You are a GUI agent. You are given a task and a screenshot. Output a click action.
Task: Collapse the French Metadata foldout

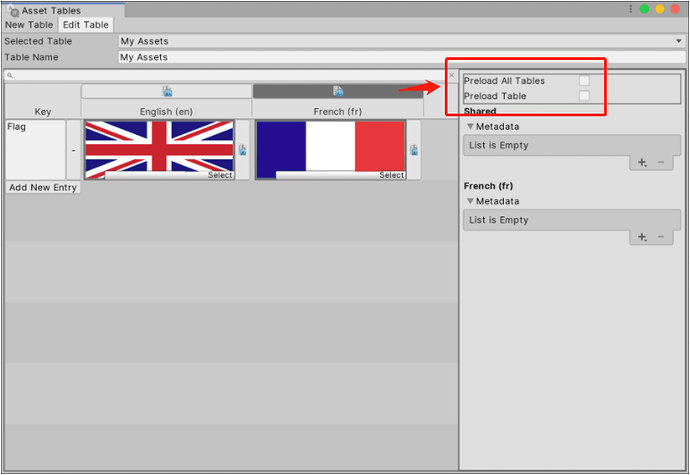tap(470, 201)
